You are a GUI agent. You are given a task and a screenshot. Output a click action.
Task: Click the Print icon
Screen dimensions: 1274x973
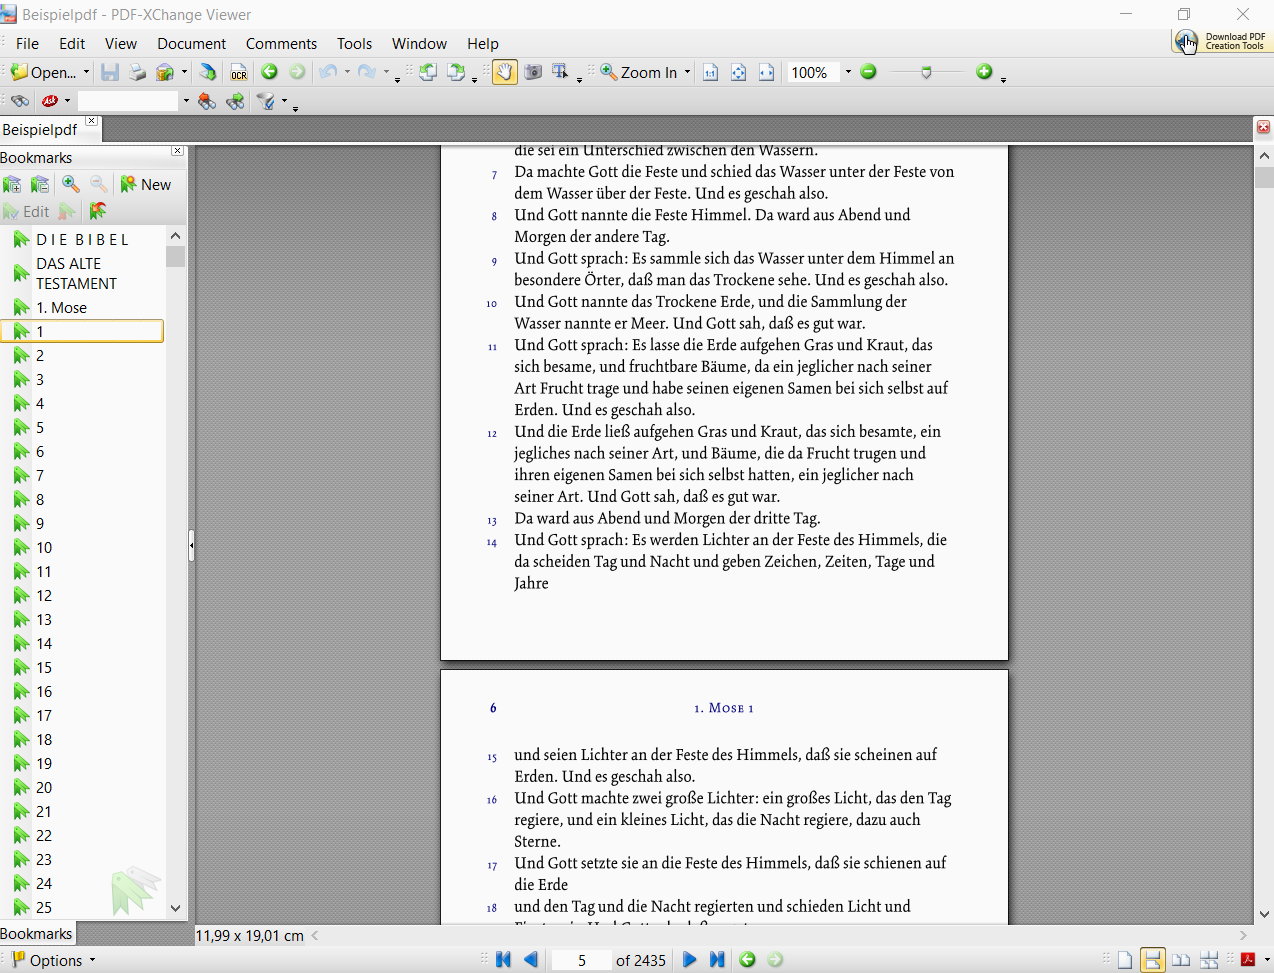137,72
